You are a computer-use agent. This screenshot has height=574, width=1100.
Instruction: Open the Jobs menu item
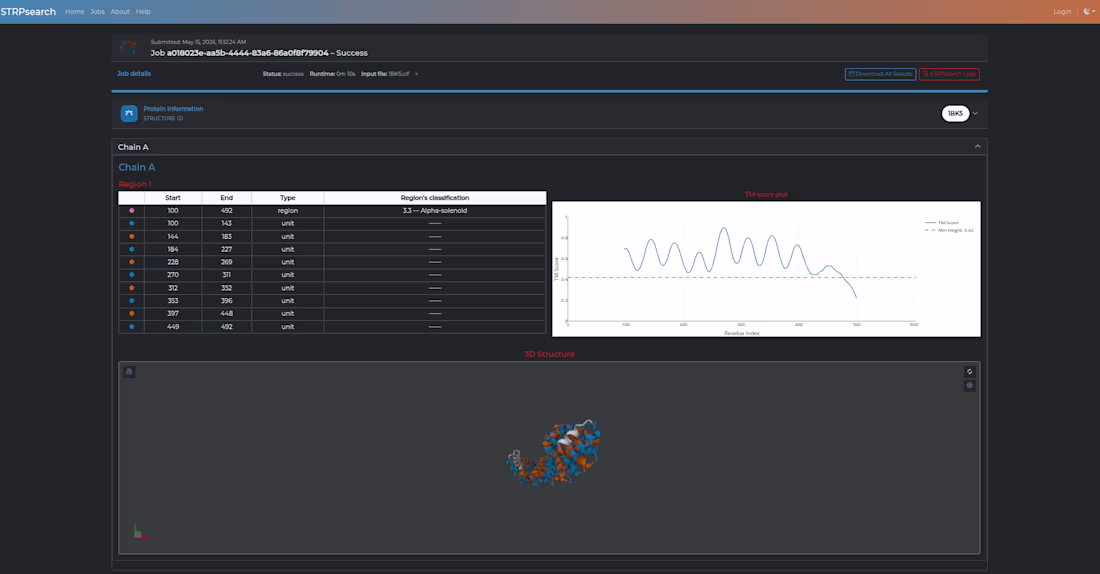point(98,11)
